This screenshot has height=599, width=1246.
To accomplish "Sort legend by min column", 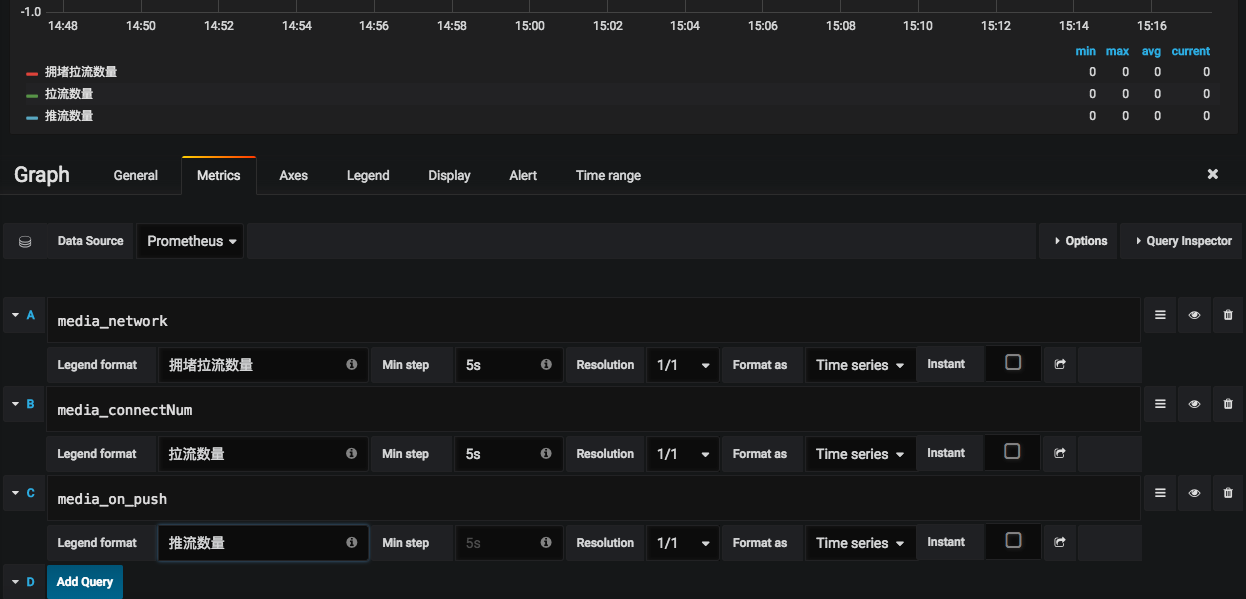I will click(x=1085, y=51).
